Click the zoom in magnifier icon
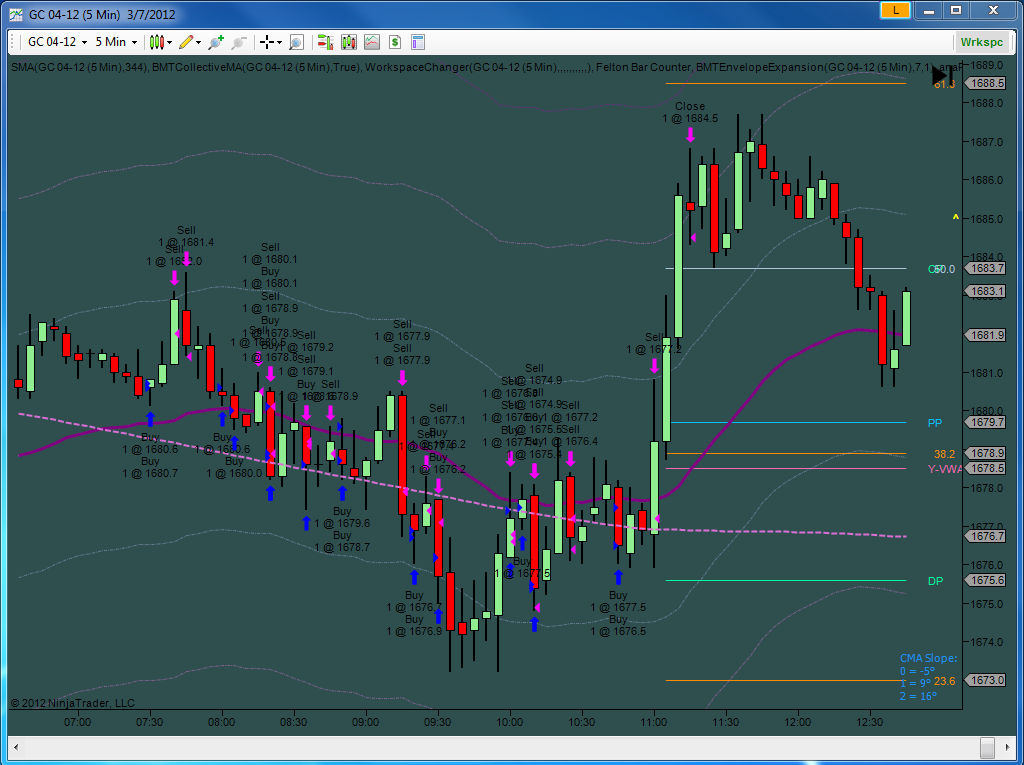Image resolution: width=1024 pixels, height=765 pixels. (x=216, y=42)
